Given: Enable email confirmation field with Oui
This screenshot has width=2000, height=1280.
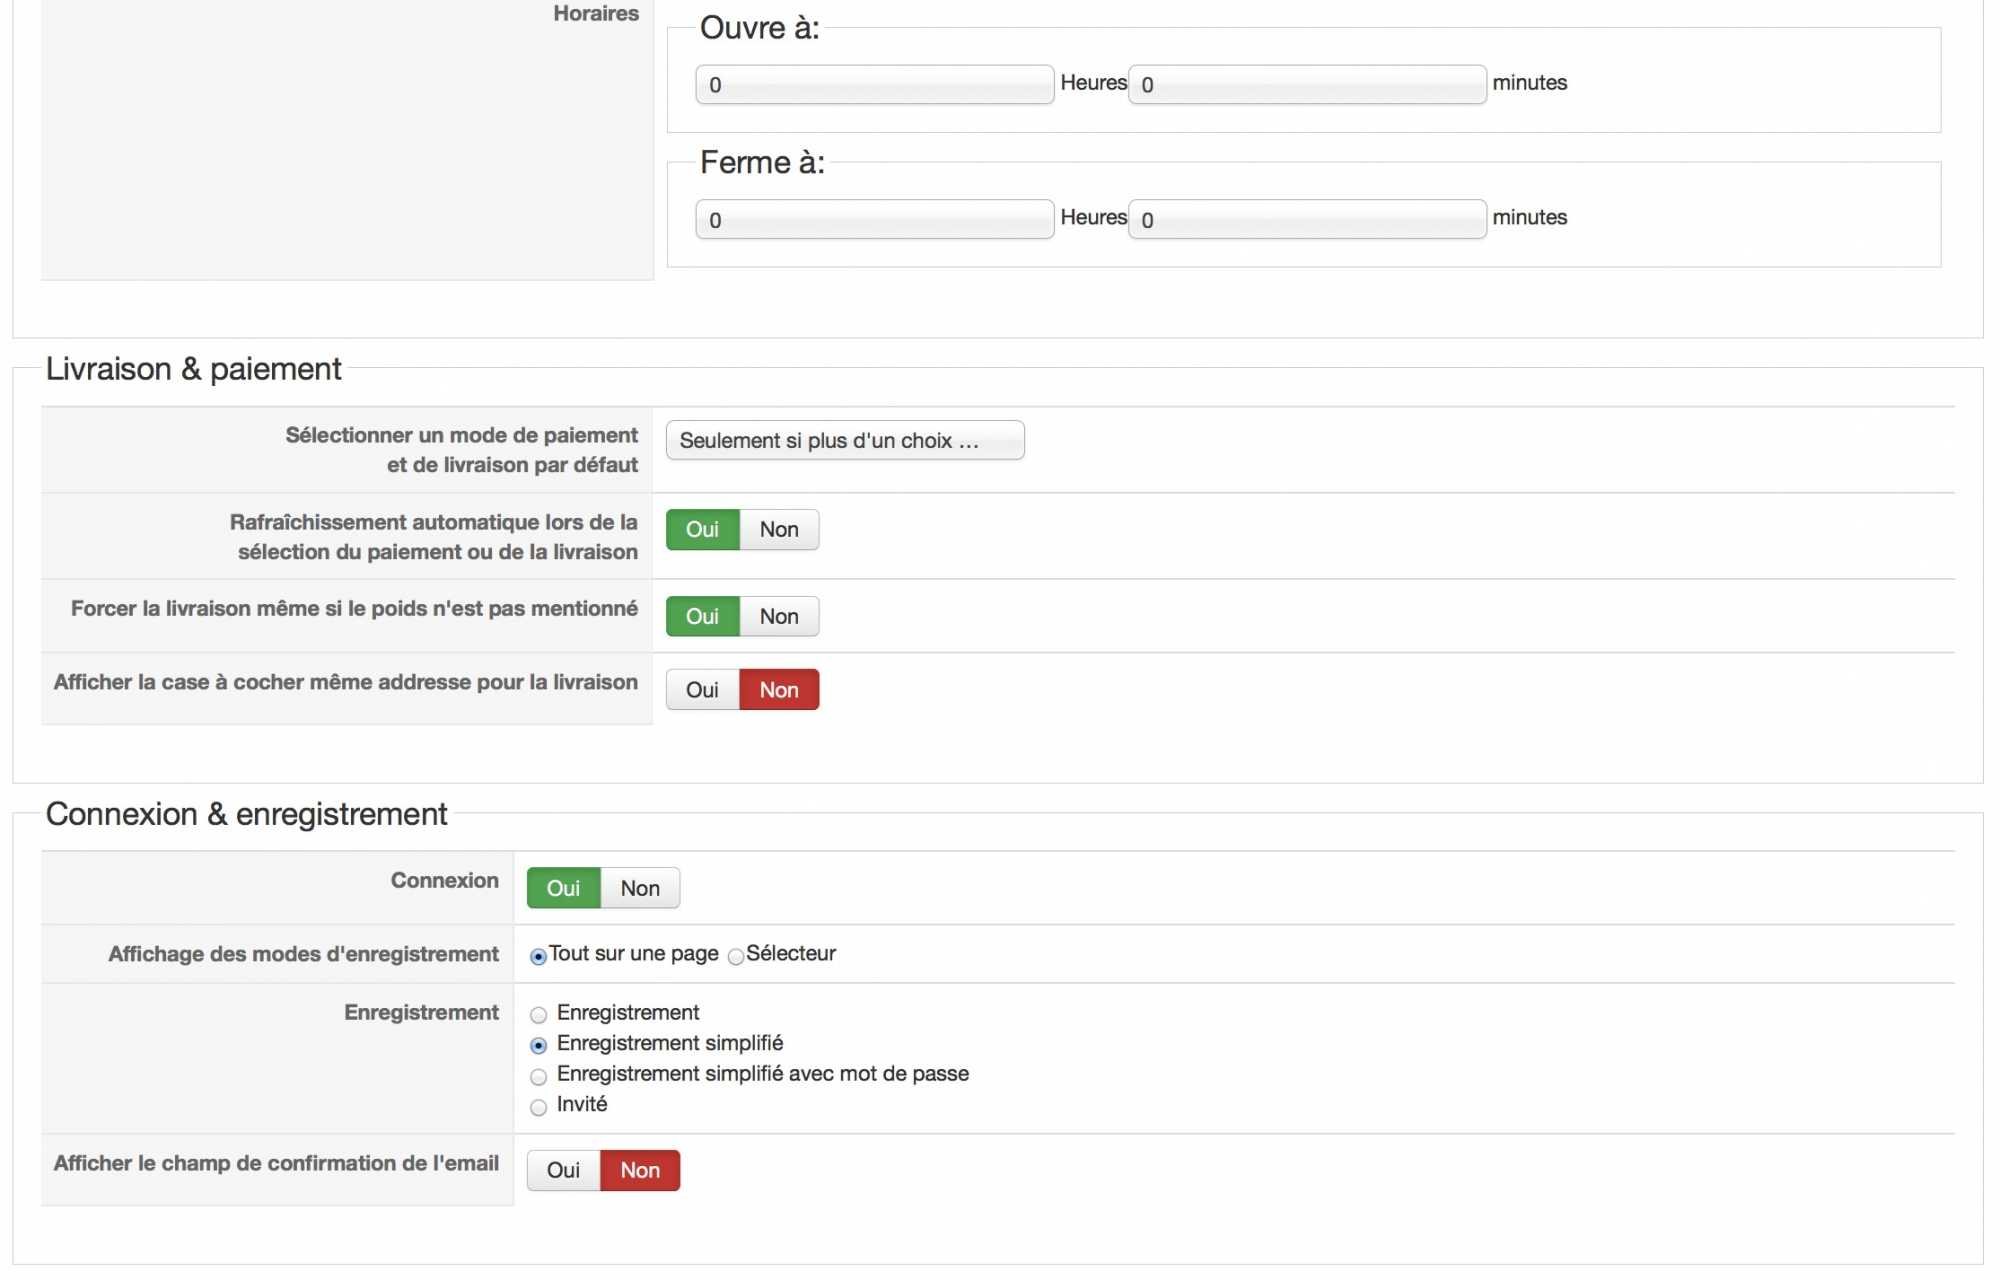Looking at the screenshot, I should pyautogui.click(x=563, y=1170).
